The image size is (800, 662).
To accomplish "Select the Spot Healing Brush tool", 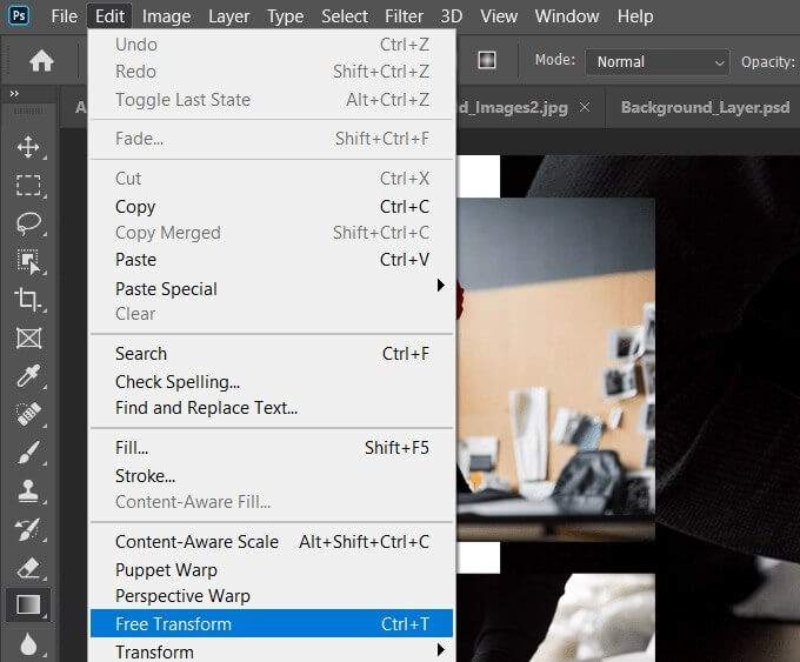I will point(28,414).
